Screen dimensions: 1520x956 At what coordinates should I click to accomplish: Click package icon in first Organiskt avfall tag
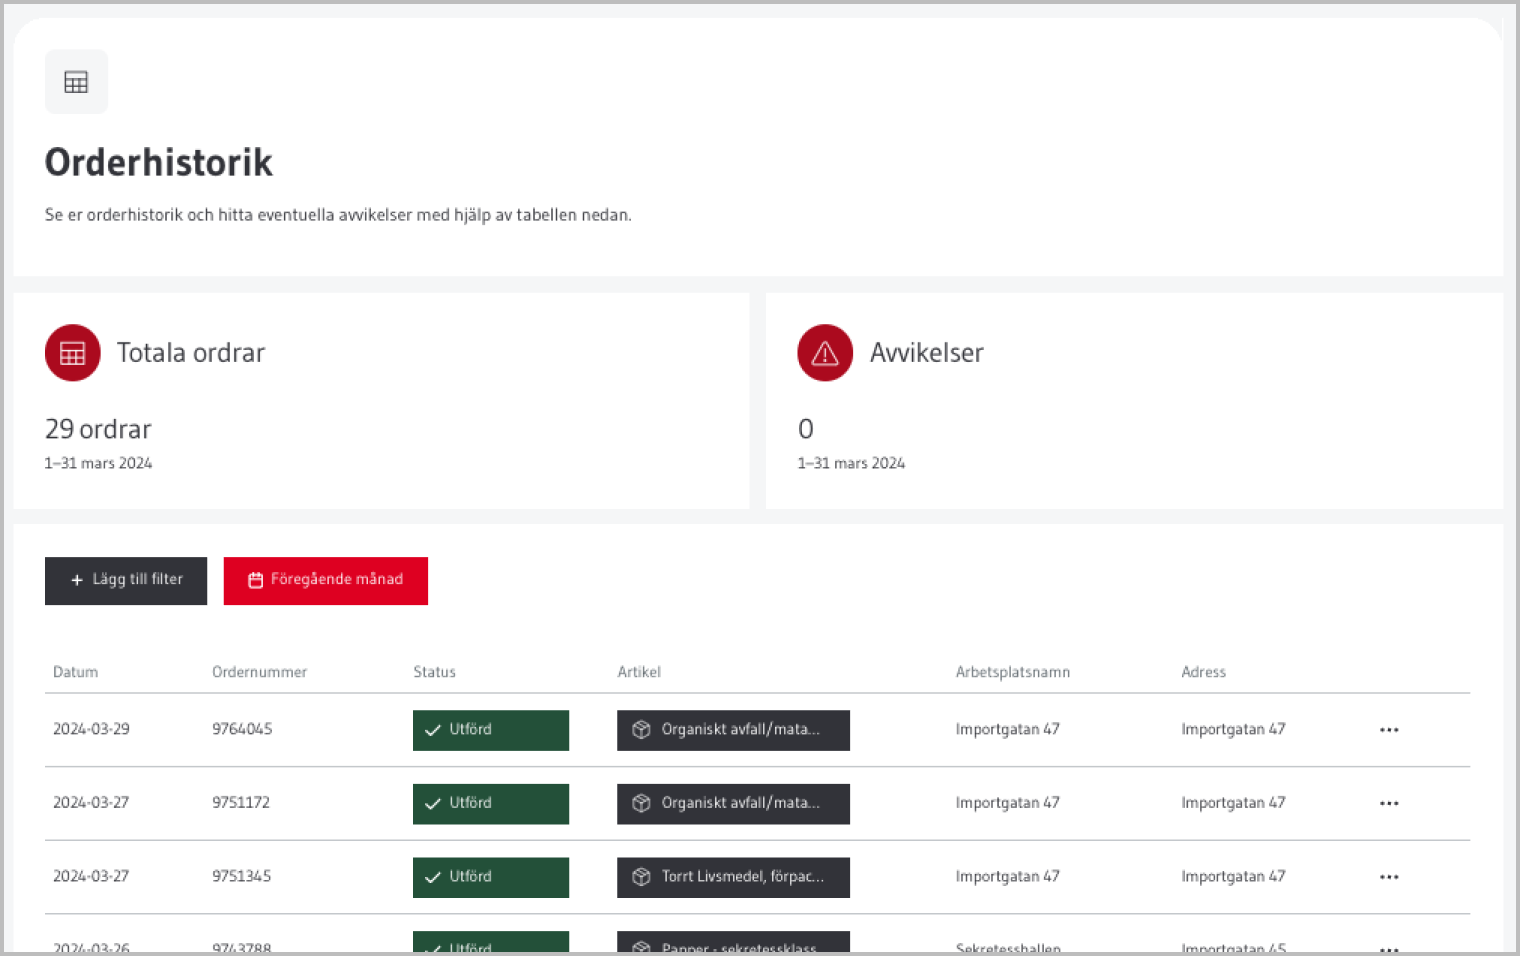coord(642,730)
